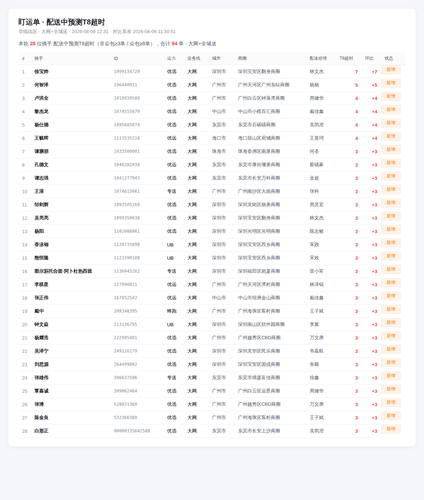Click 海口市 city cell in row 6
The width and height of the screenshot is (424, 500).
pyautogui.click(x=219, y=138)
